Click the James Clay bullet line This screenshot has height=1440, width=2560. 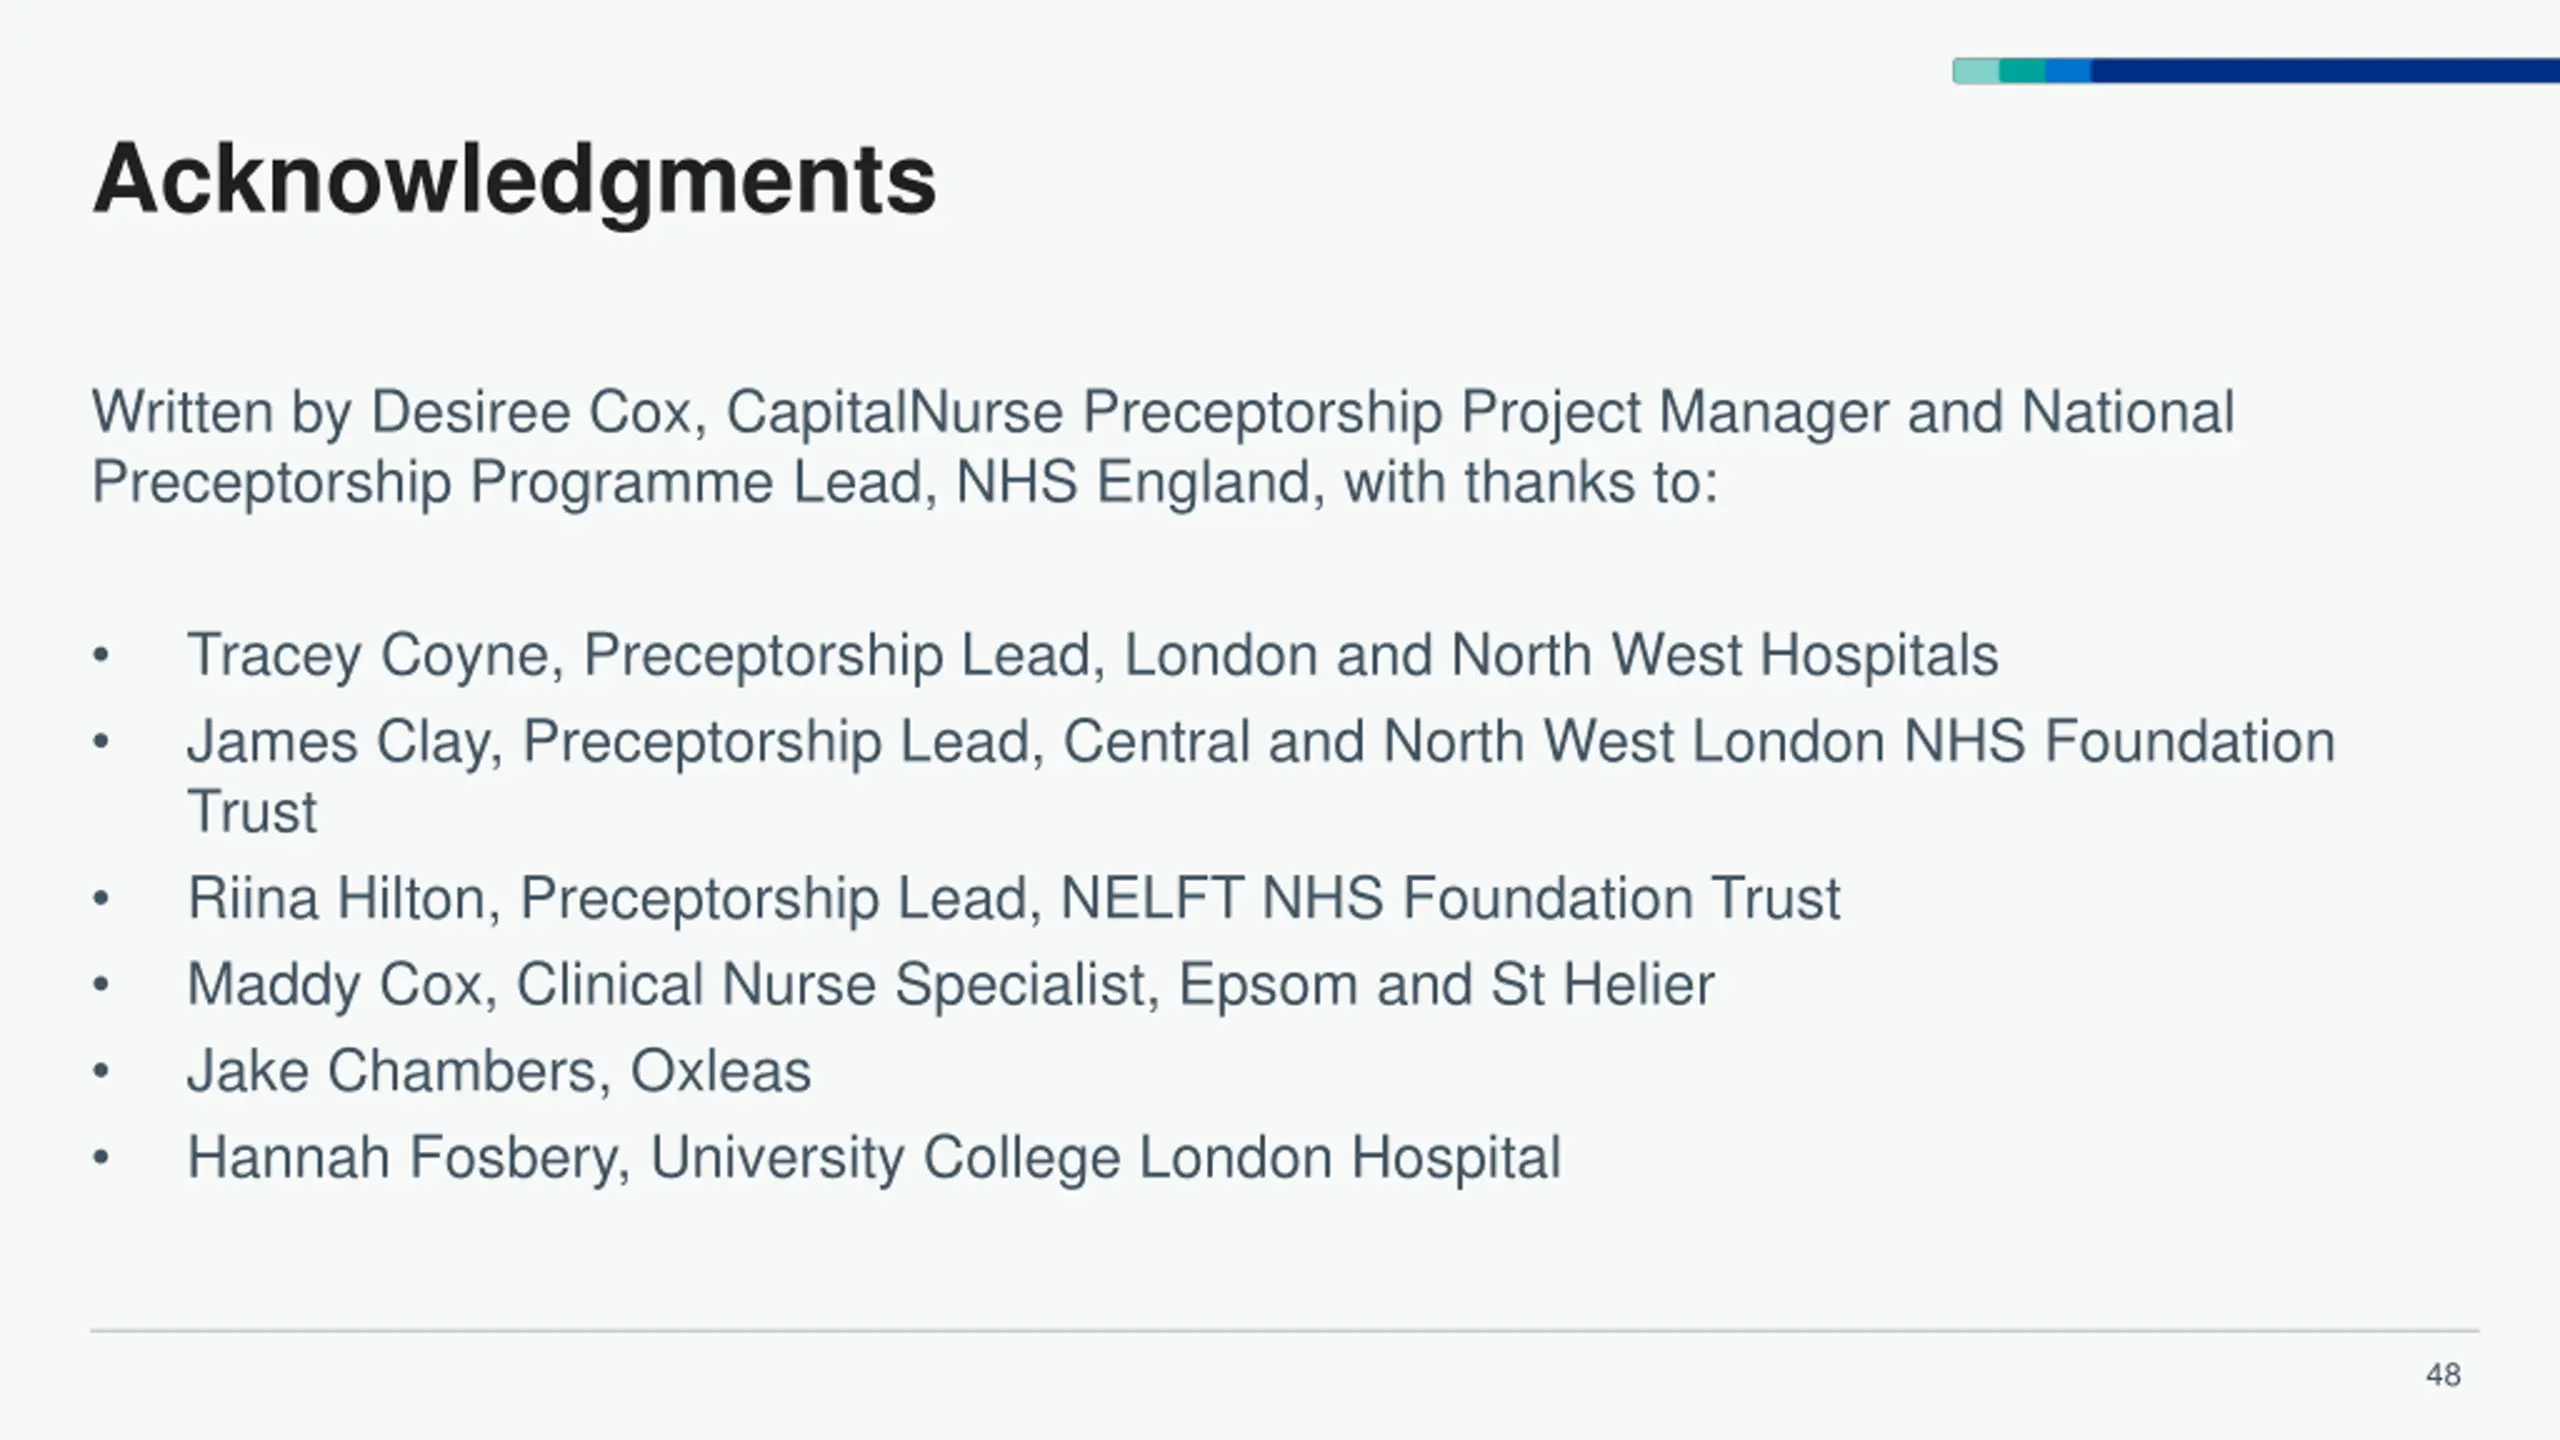pyautogui.click(x=1260, y=743)
